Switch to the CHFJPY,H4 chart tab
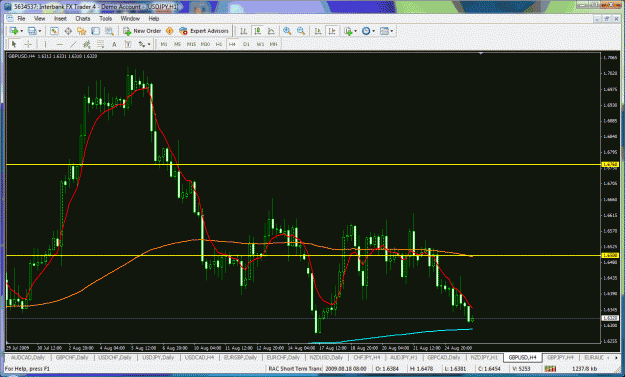 click(x=367, y=357)
